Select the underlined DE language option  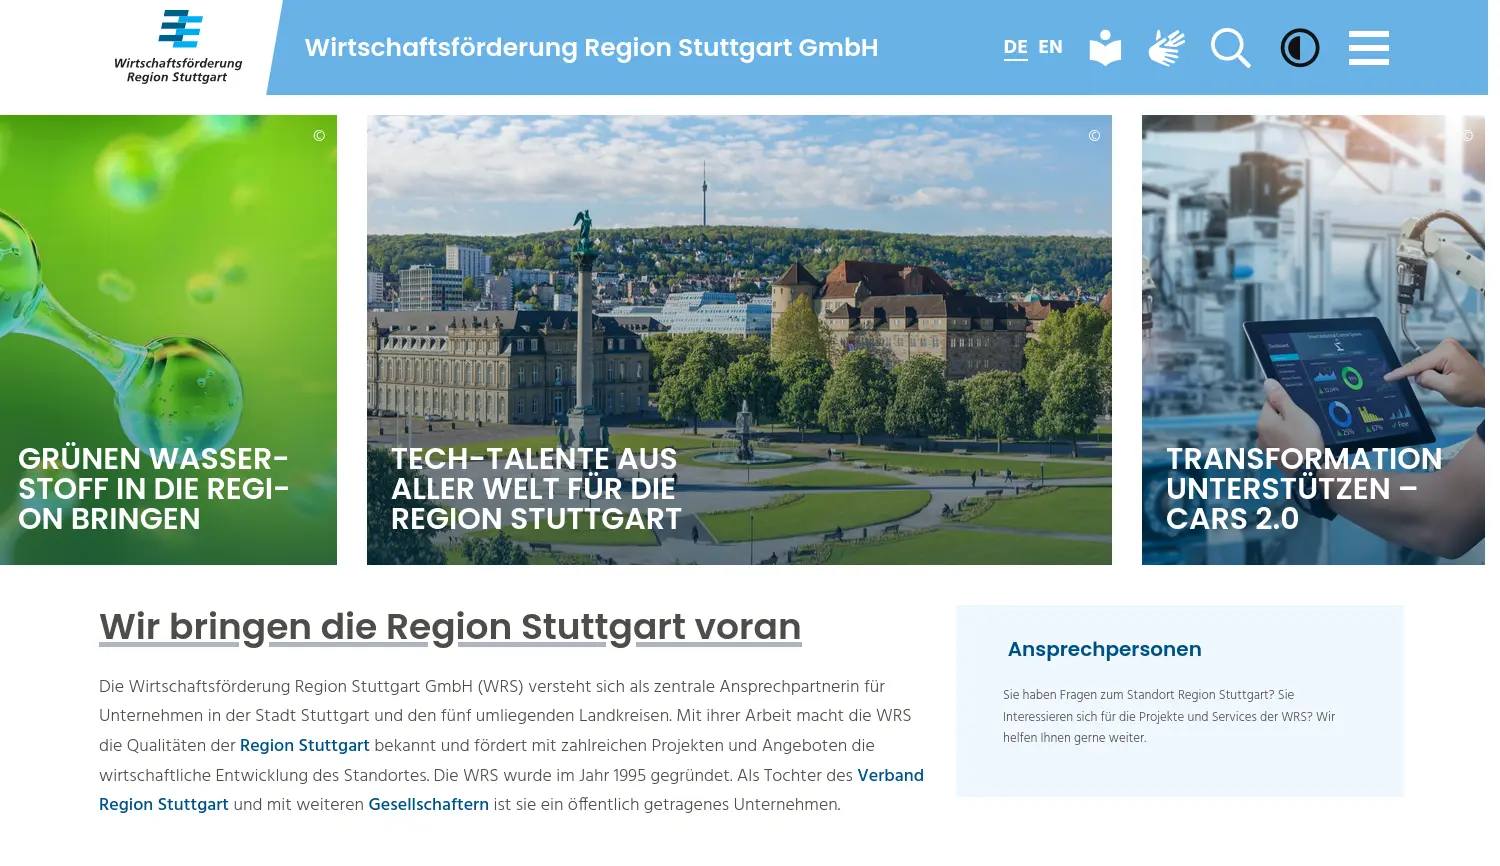pos(1015,46)
